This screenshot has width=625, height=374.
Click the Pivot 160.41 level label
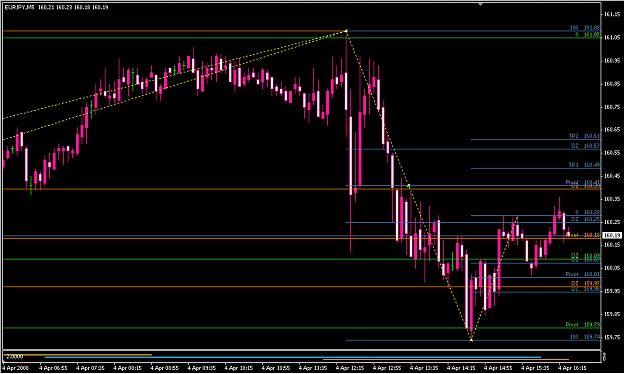coord(583,182)
